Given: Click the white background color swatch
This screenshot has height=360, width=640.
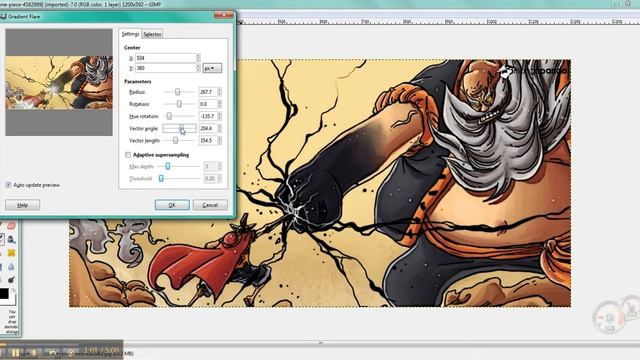Looking at the screenshot, I should pyautogui.click(x=12, y=300).
